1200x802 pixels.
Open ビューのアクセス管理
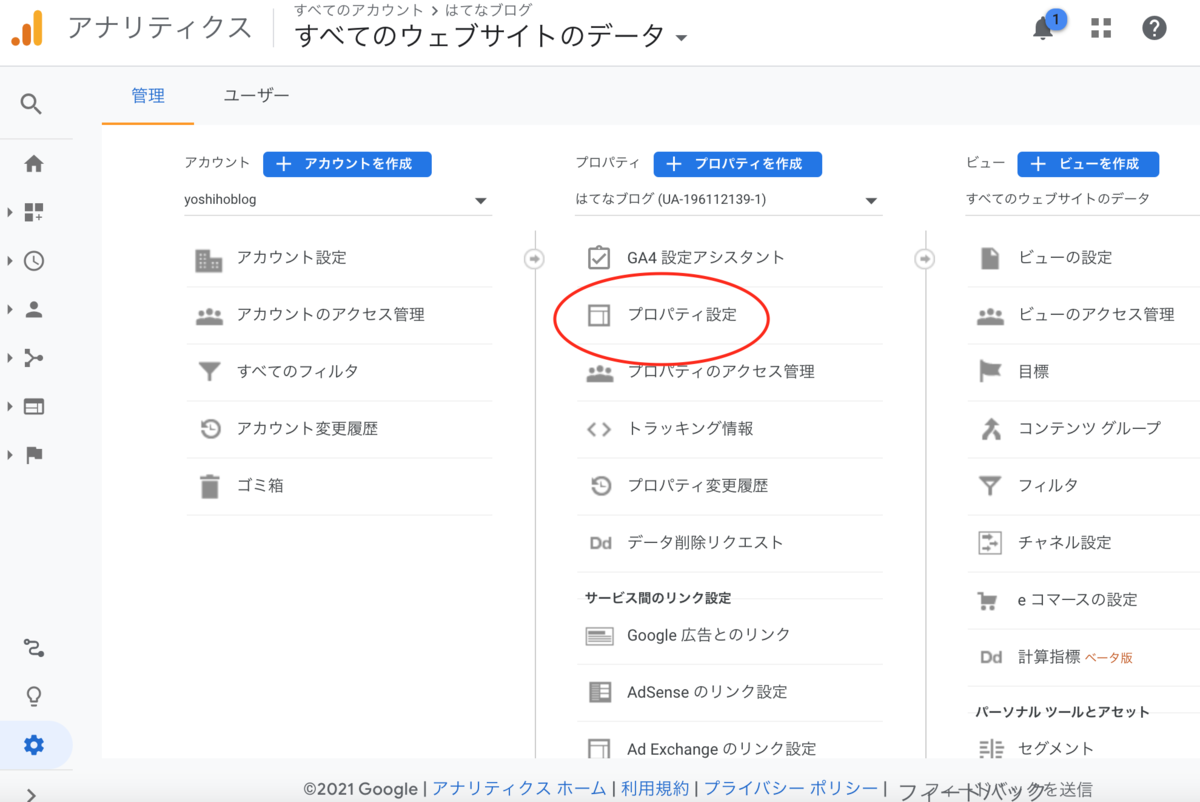coord(1097,315)
